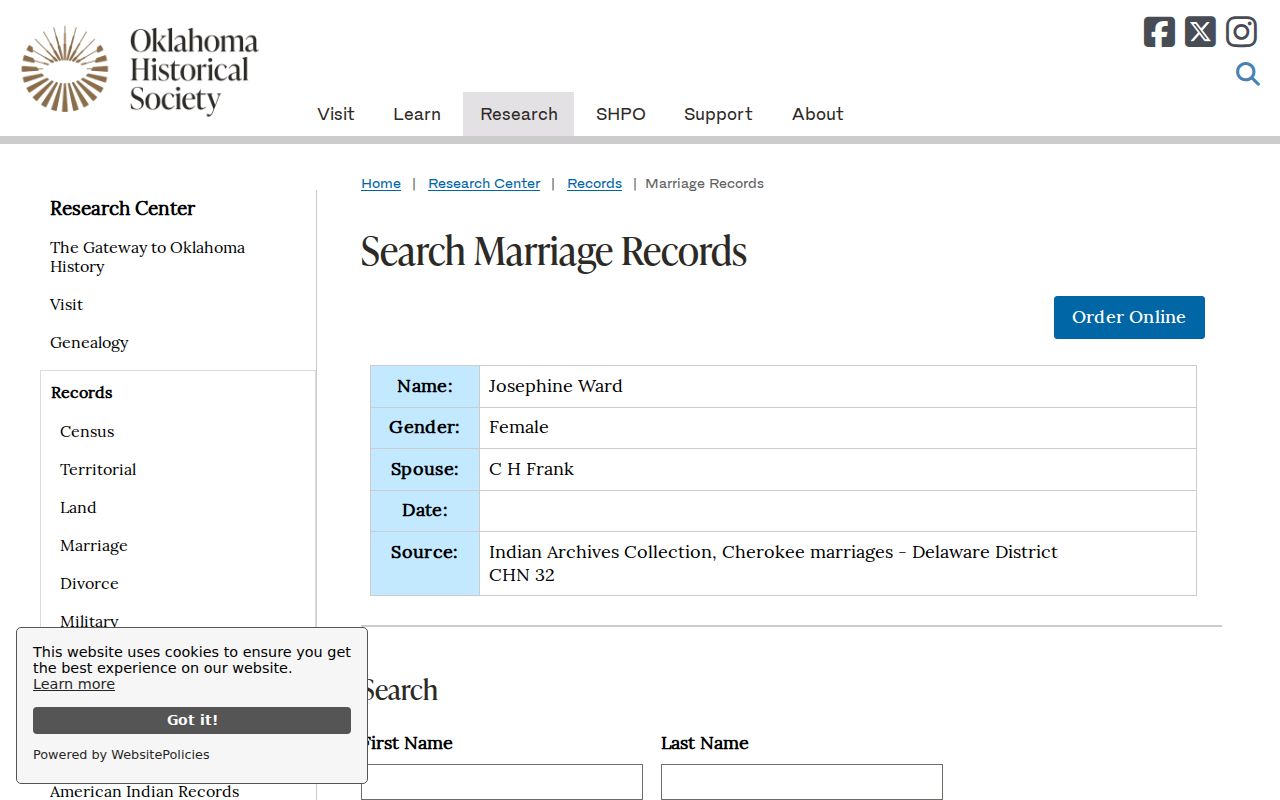
Task: Click the Powered by WebsitePolicies text
Action: coord(121,755)
